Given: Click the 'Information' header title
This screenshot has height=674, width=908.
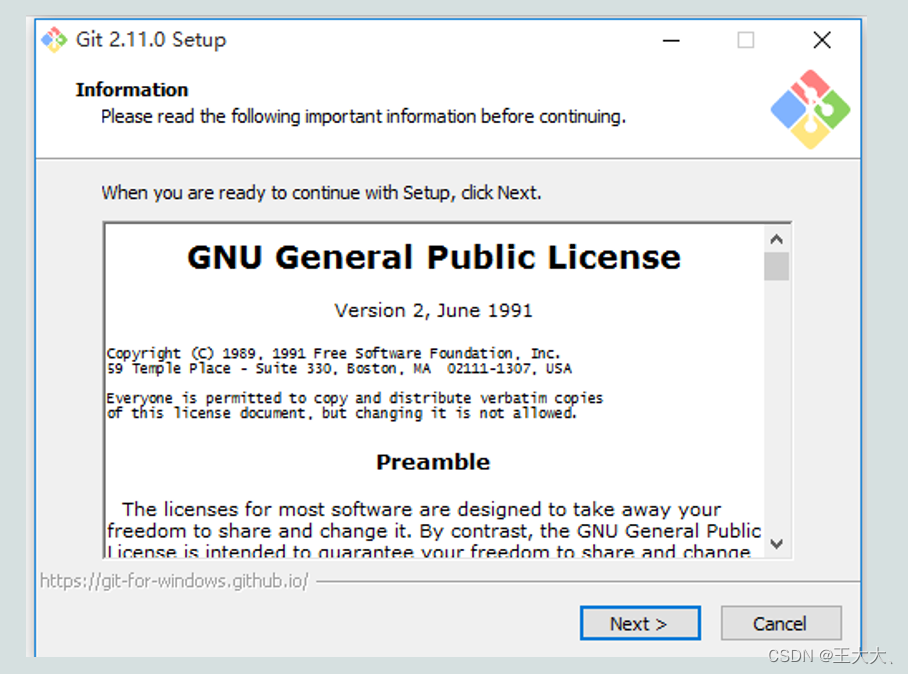Looking at the screenshot, I should click(x=132, y=90).
